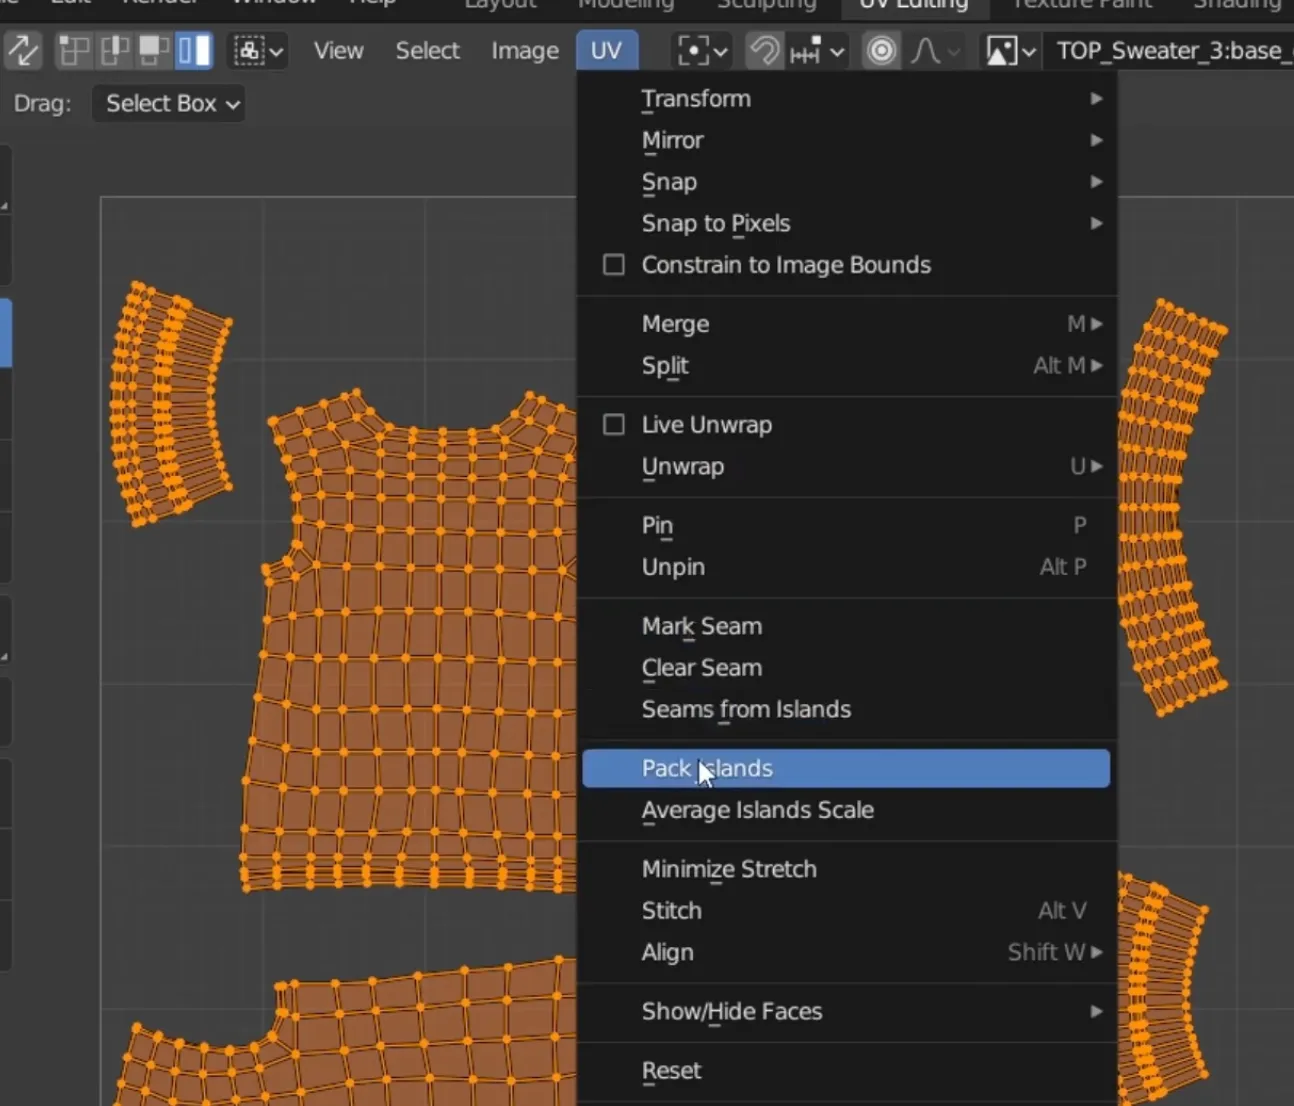
Task: Choose Seams from Islands
Action: coord(846,710)
